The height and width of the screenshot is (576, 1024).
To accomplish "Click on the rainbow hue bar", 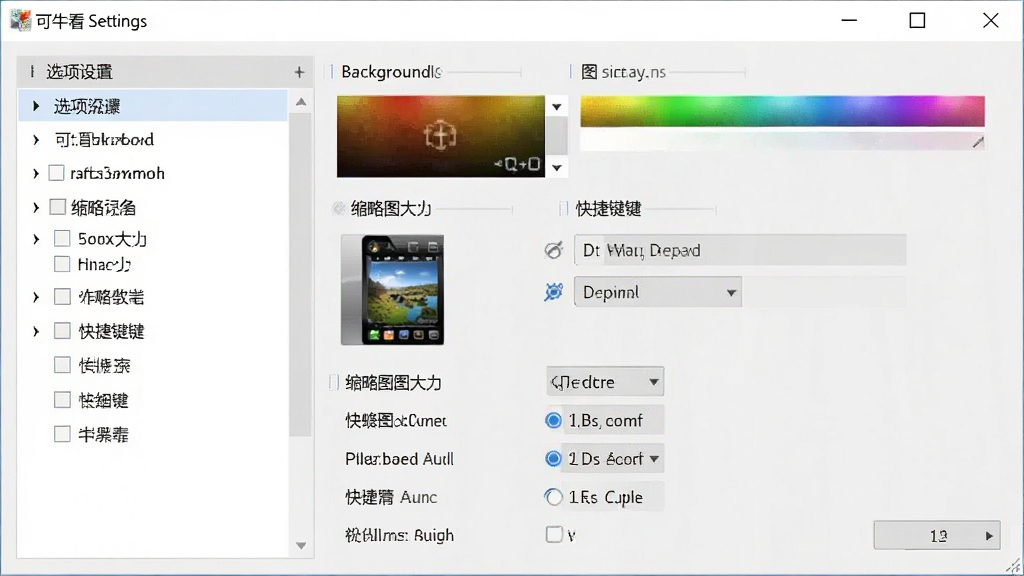I will coord(782,111).
